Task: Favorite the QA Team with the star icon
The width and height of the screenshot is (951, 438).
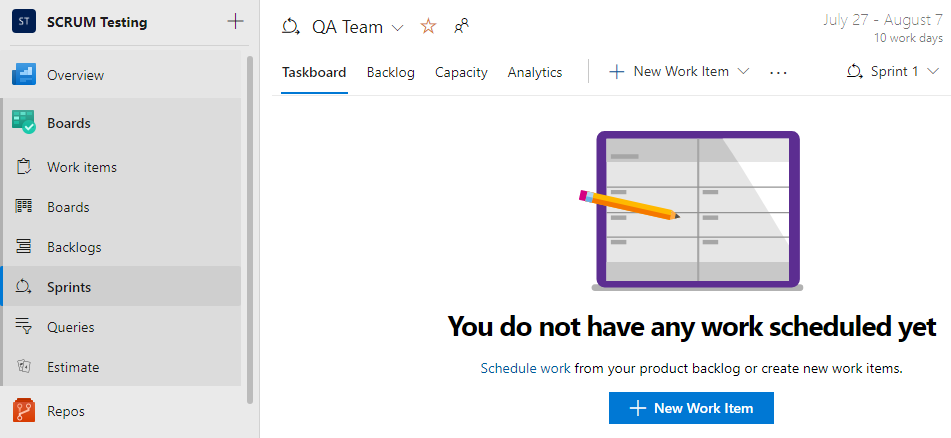Action: pyautogui.click(x=428, y=26)
